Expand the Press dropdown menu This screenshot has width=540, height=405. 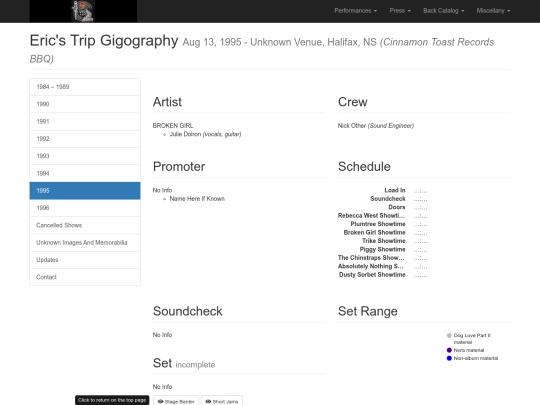400,11
